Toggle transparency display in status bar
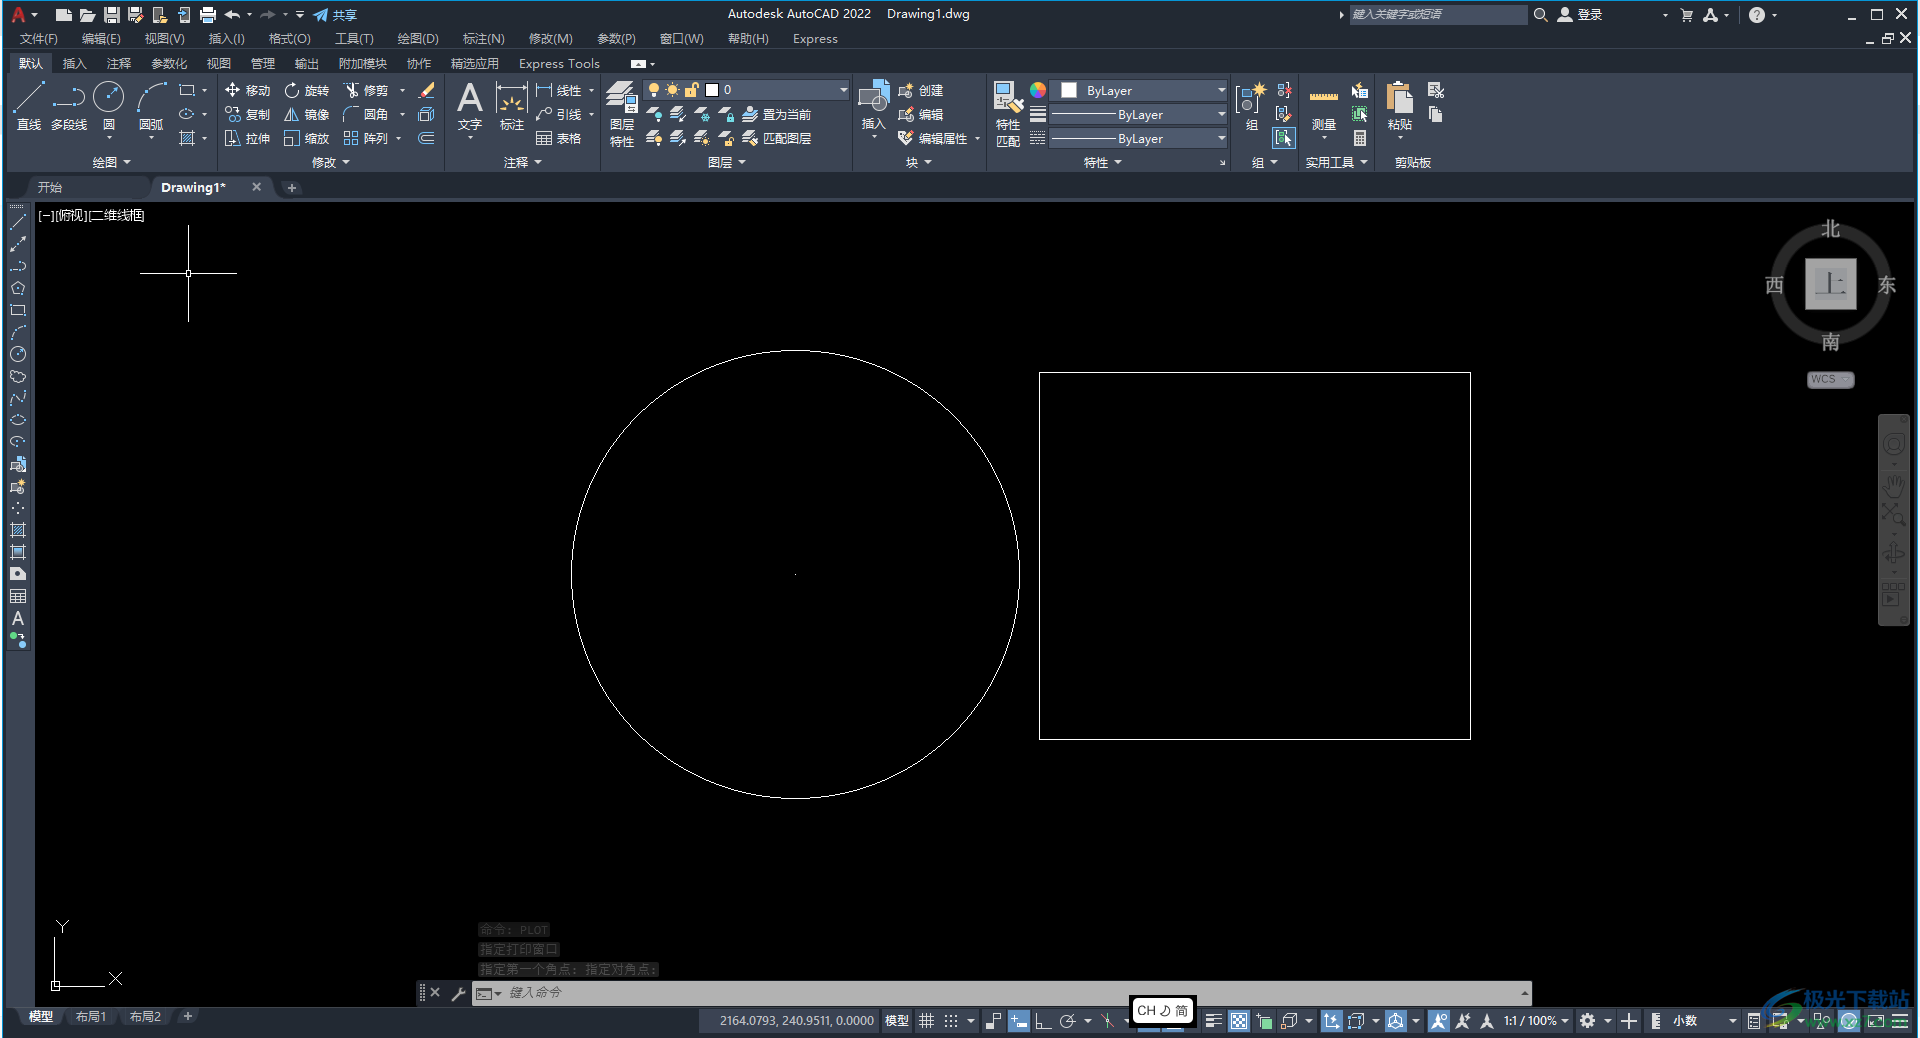Screen dimensions: 1920x1038 [x=1239, y=1021]
